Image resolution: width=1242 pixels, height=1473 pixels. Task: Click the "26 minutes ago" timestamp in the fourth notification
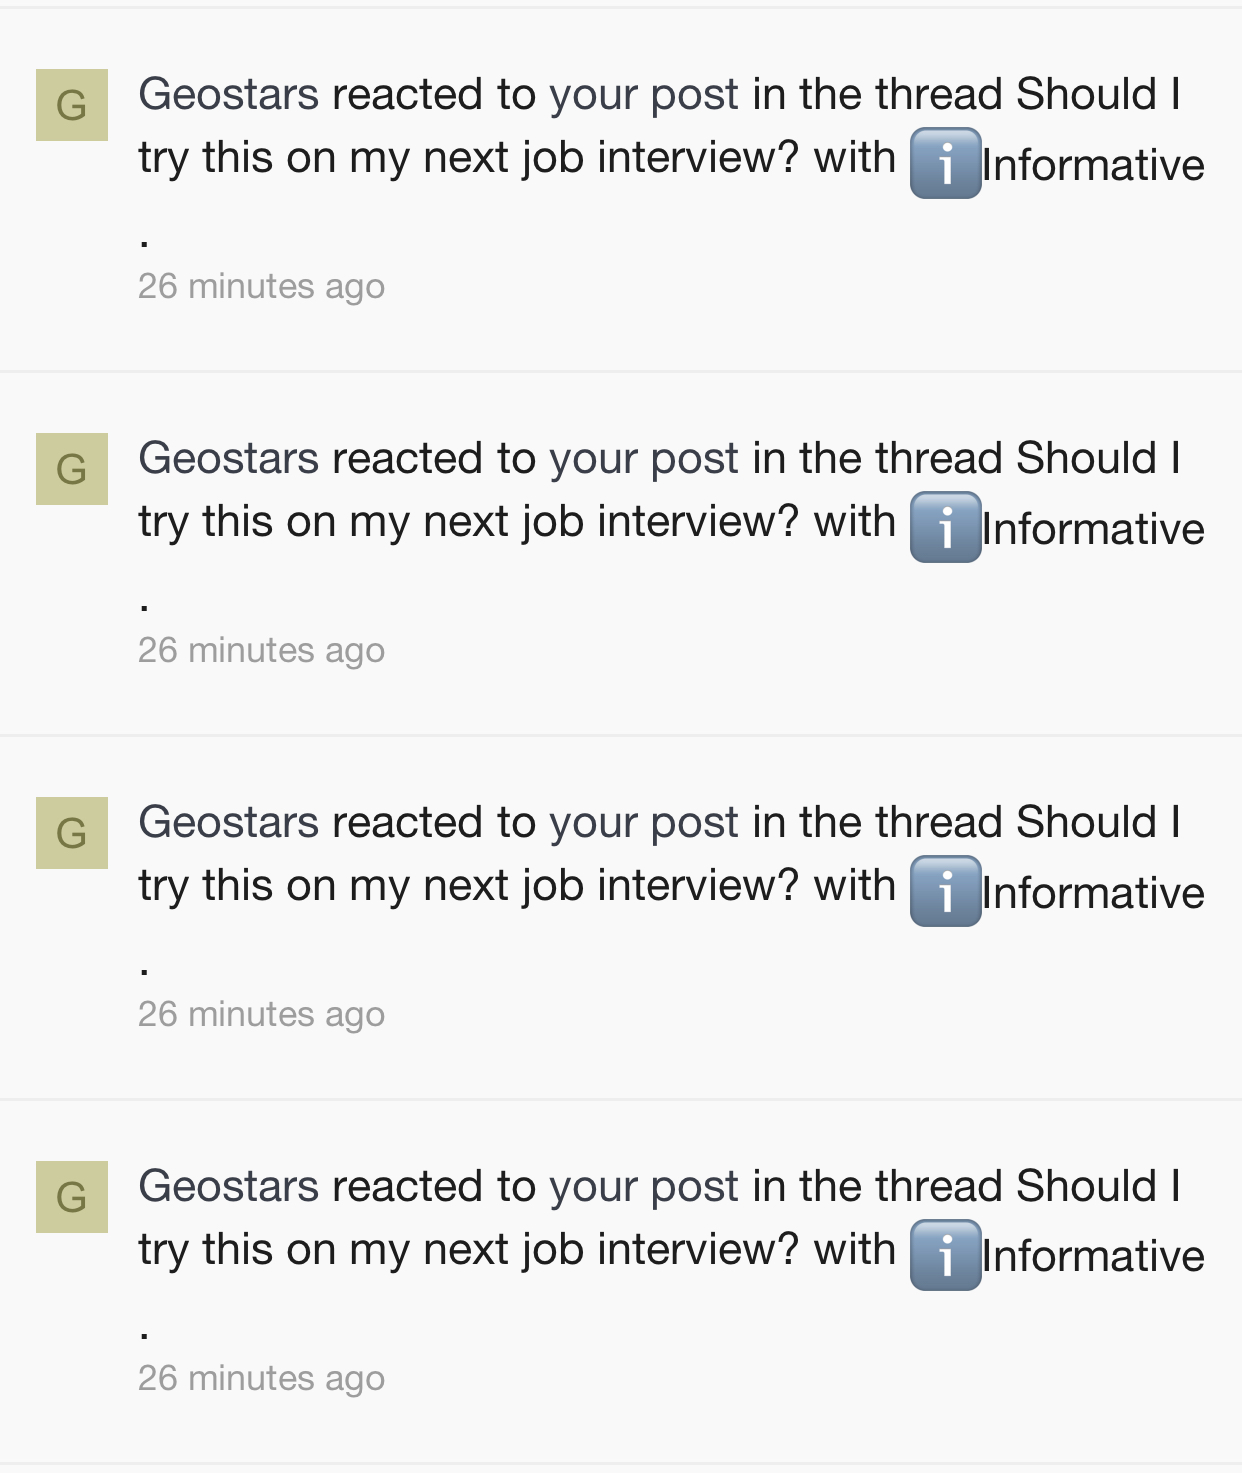(x=261, y=1379)
